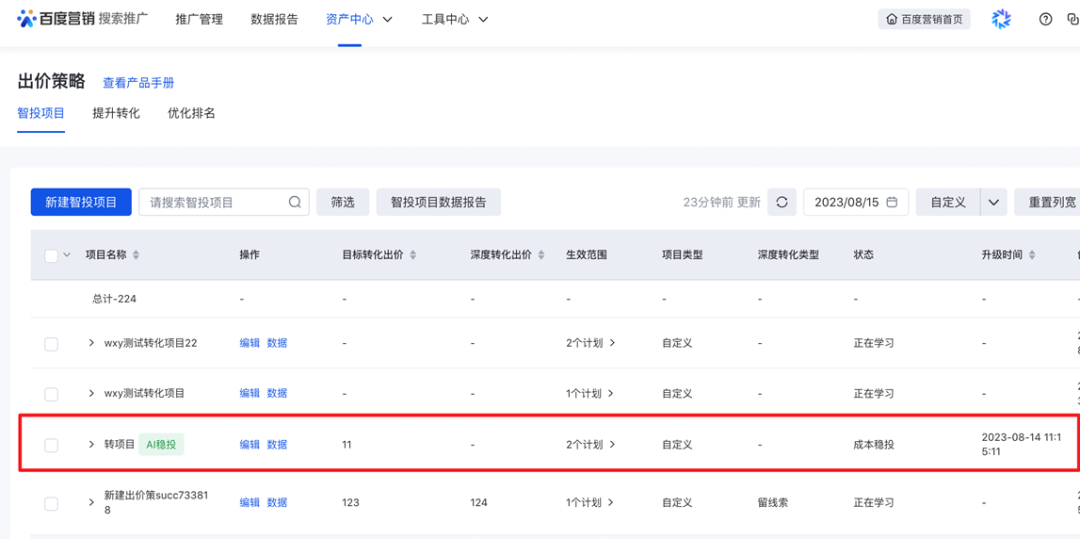The height and width of the screenshot is (539, 1080).
Task: Switch to the 提升转化 tab
Action: [116, 113]
